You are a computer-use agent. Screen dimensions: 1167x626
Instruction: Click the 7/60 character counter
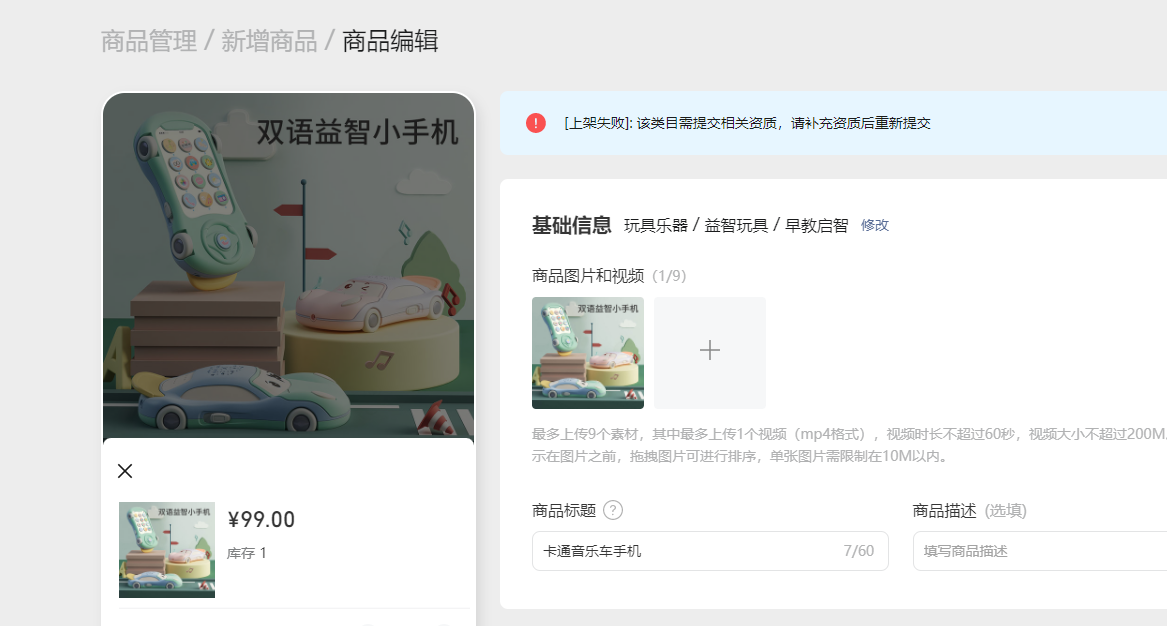859,551
